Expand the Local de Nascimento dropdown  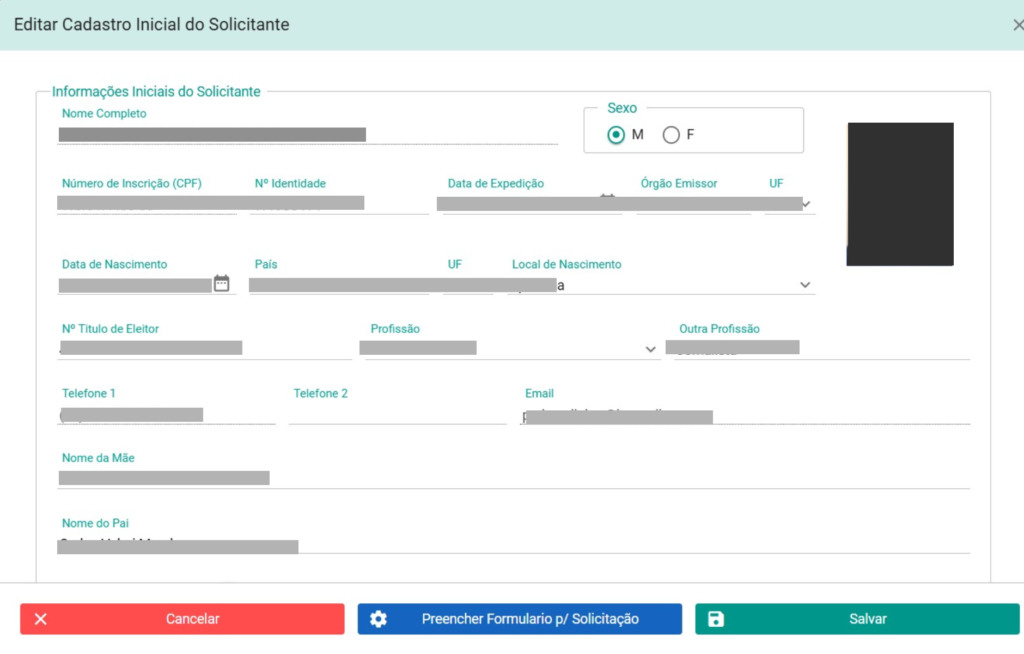[805, 285]
